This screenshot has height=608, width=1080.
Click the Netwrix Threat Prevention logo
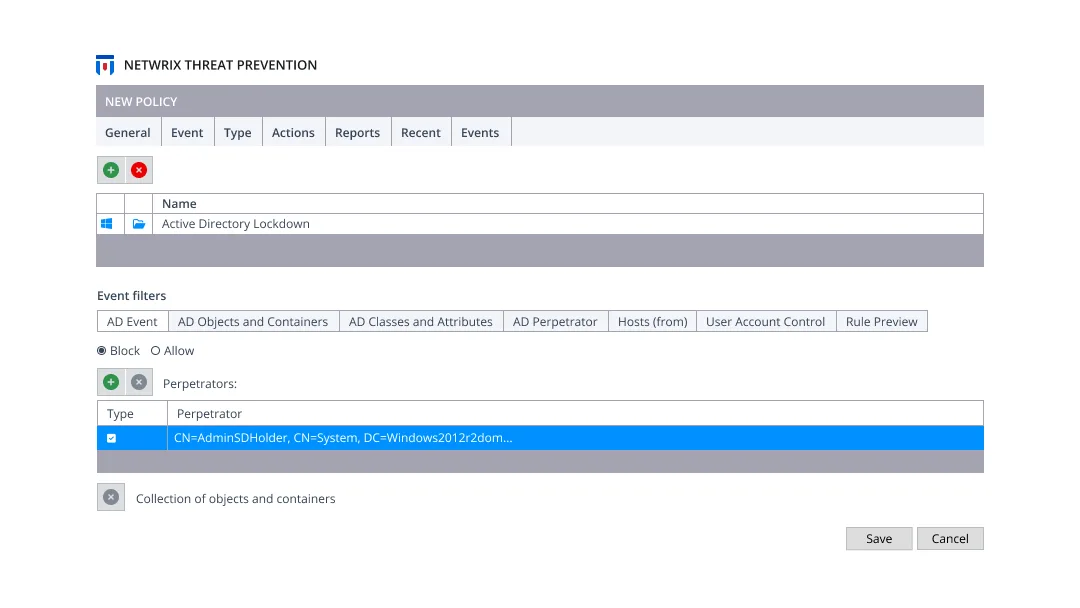[x=105, y=65]
